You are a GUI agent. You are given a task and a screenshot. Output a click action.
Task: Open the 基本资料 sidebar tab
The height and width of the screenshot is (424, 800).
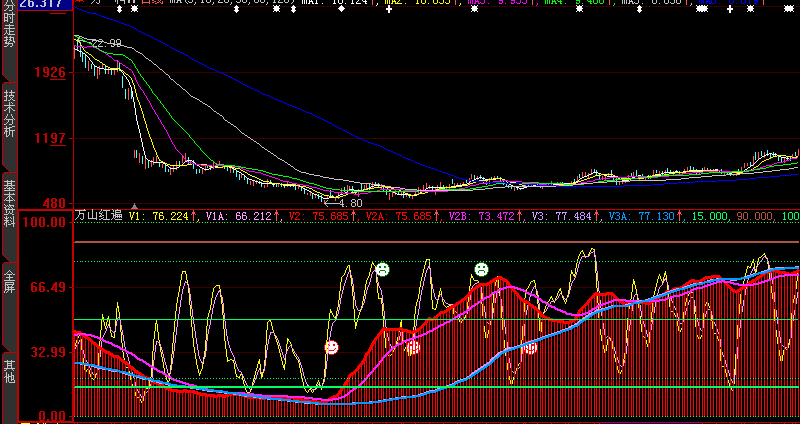(x=9, y=216)
